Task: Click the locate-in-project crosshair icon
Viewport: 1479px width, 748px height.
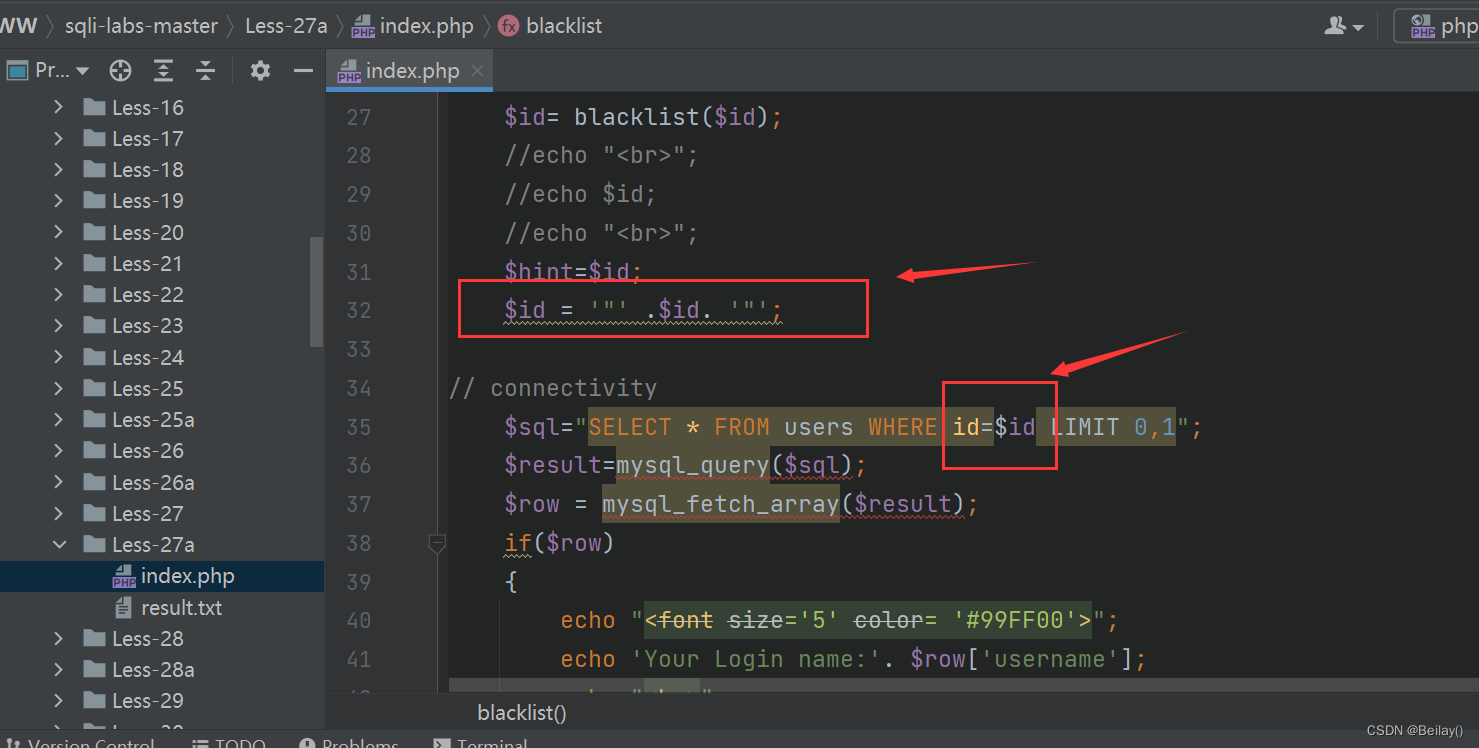Action: (120, 70)
